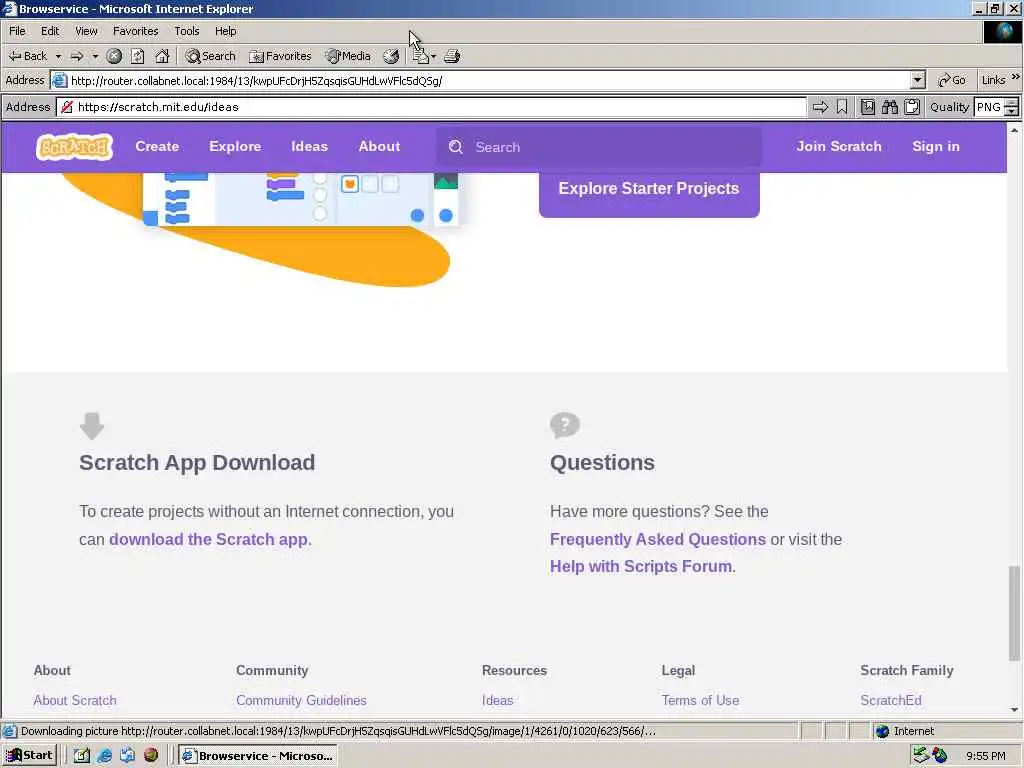Viewport: 1024px width, 768px height.
Task: Click the Ideas footer link under Resources
Action: coord(498,700)
